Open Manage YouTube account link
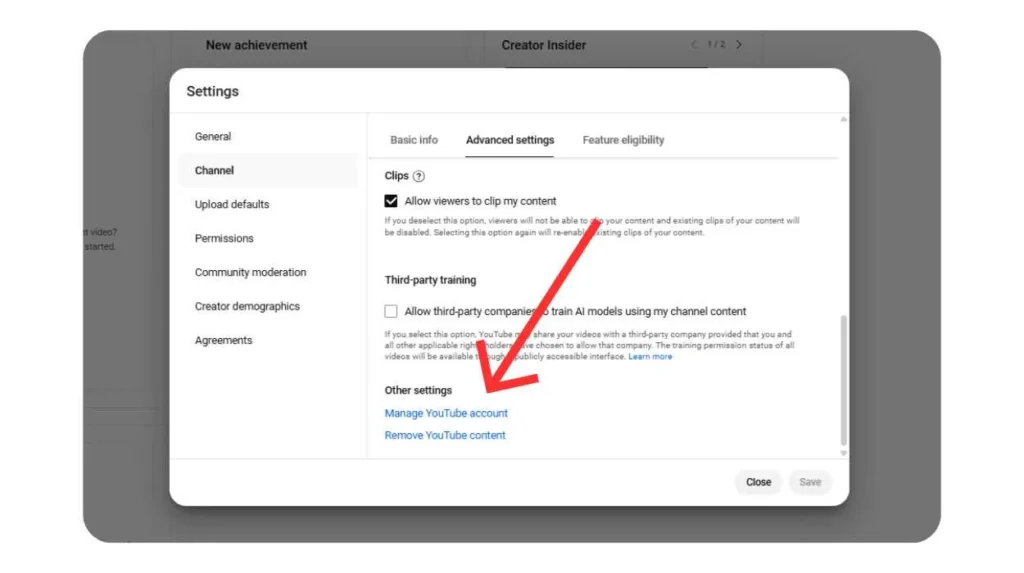 (x=446, y=413)
